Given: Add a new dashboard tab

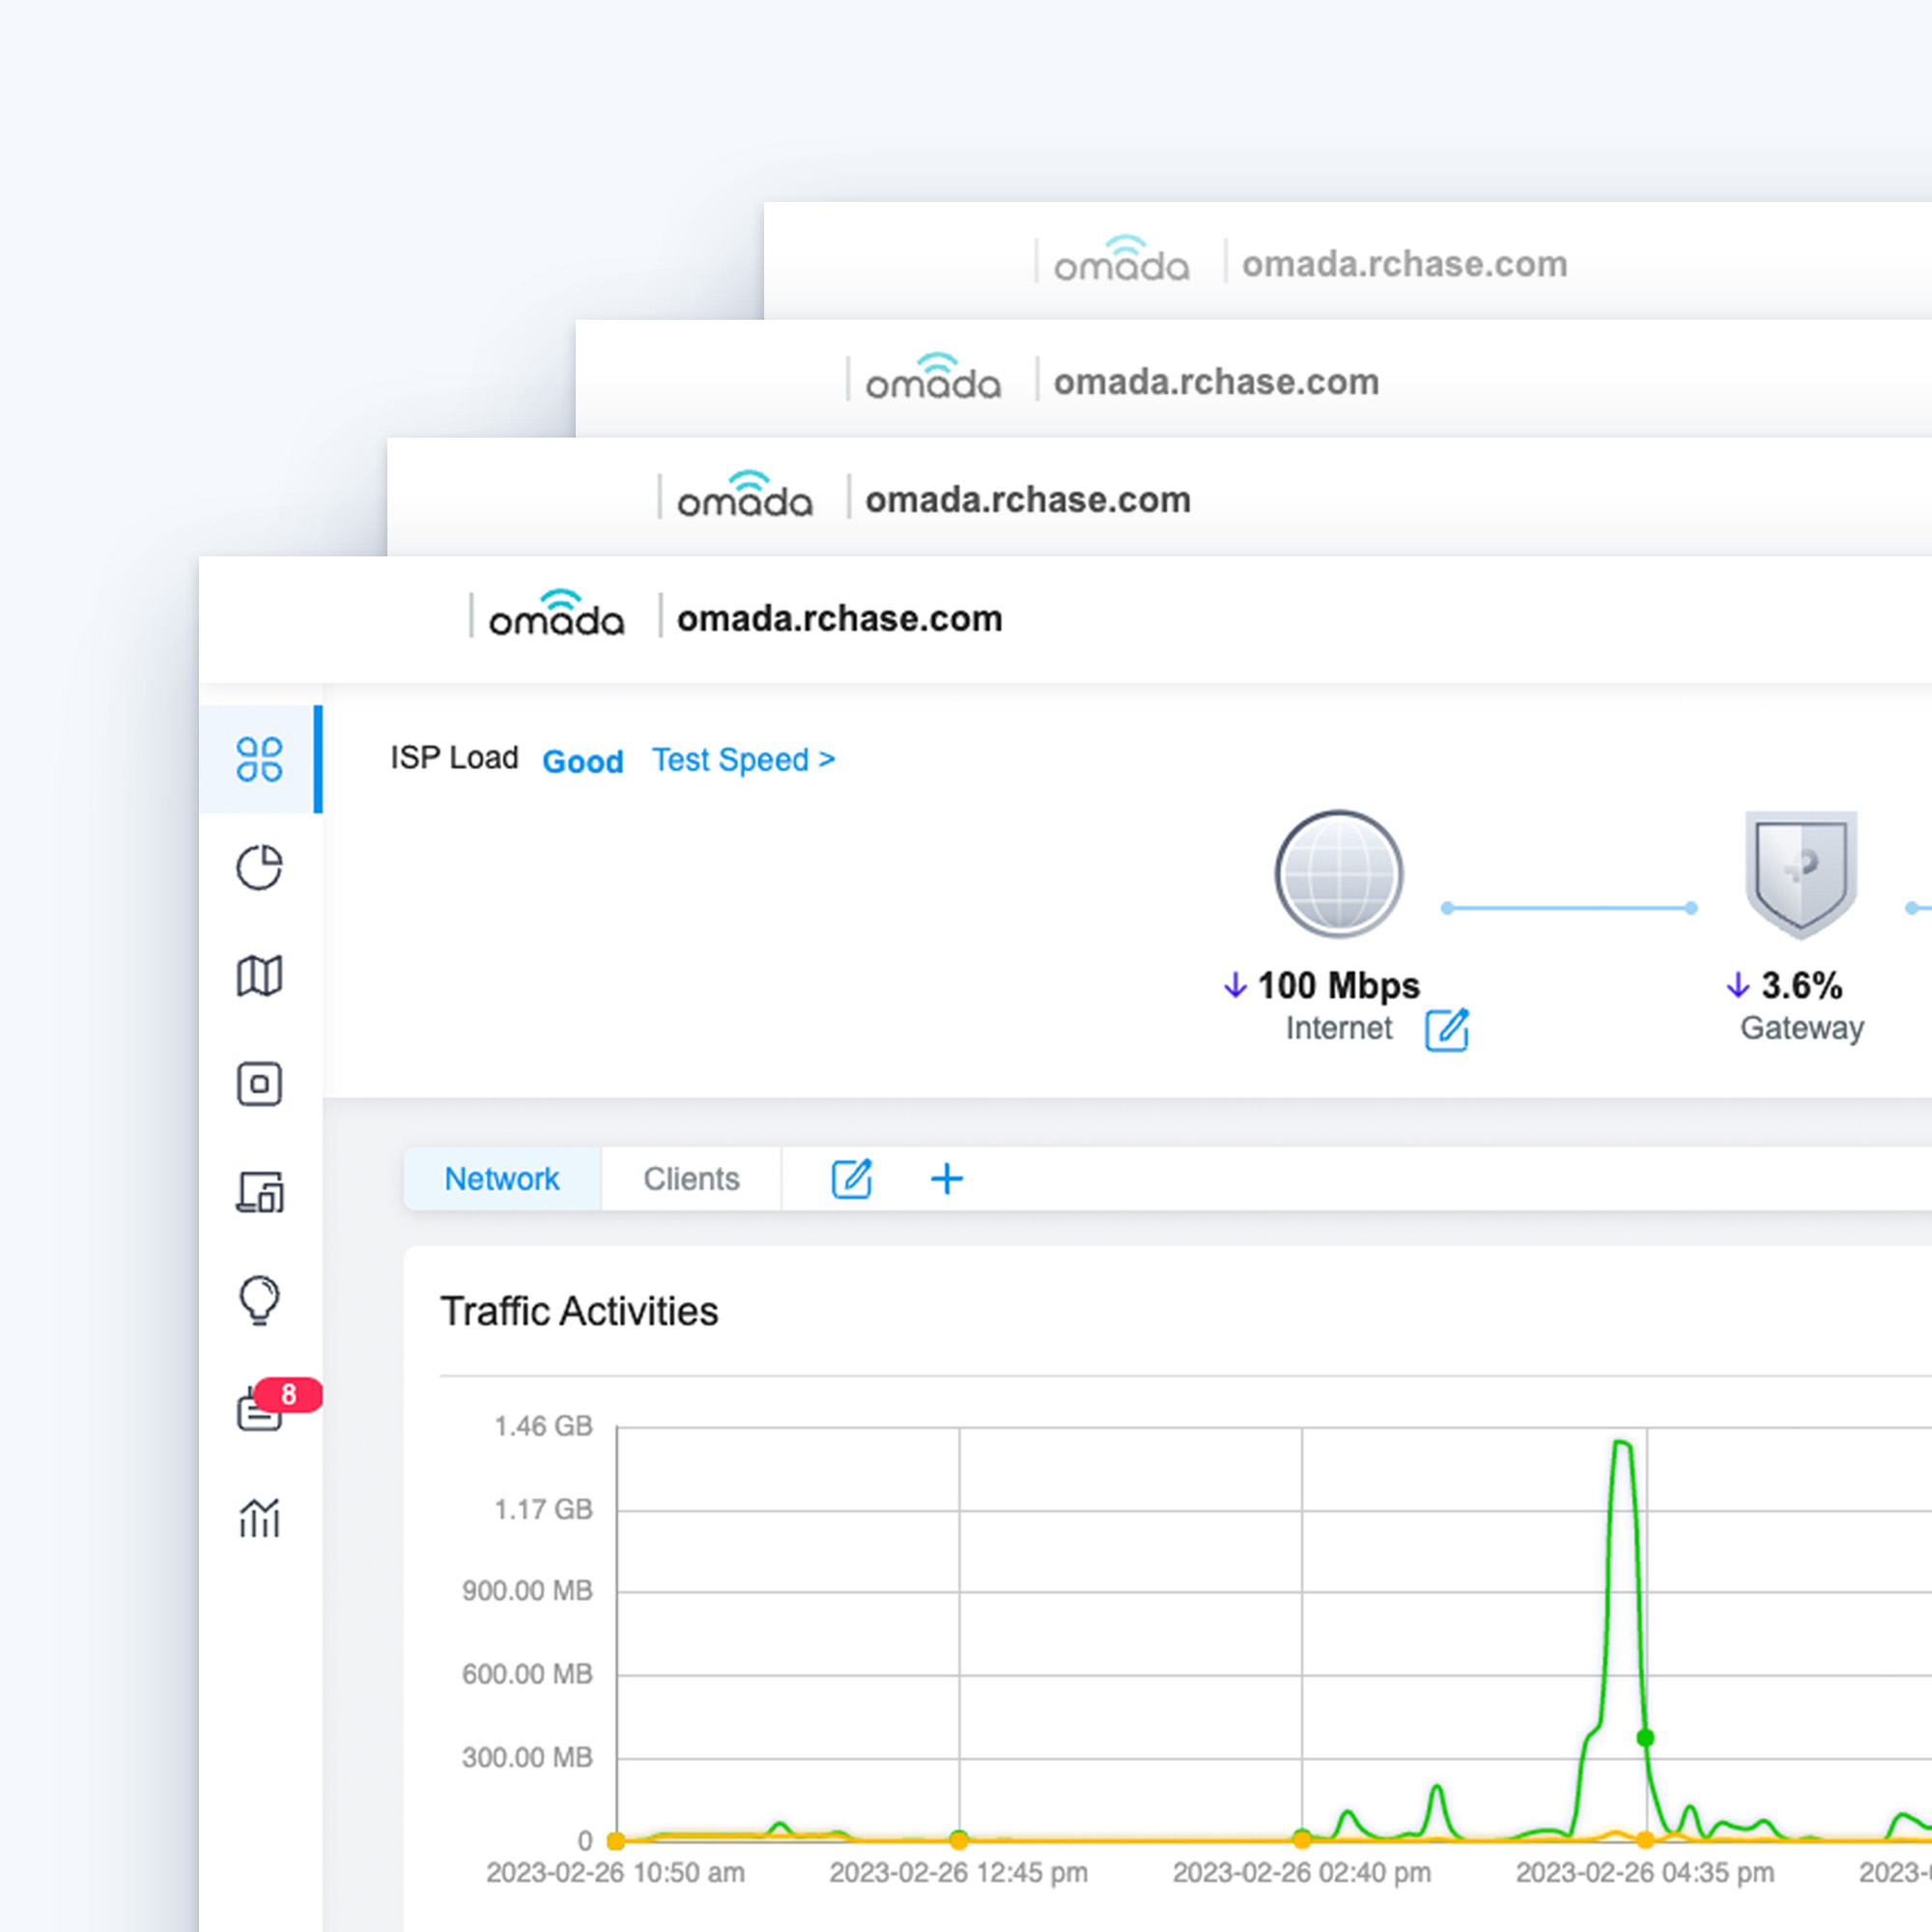Looking at the screenshot, I should pos(946,1179).
